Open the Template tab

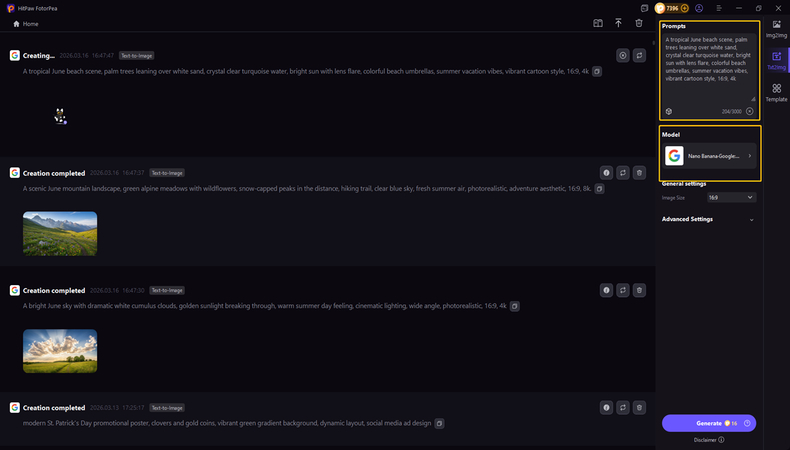coord(777,93)
